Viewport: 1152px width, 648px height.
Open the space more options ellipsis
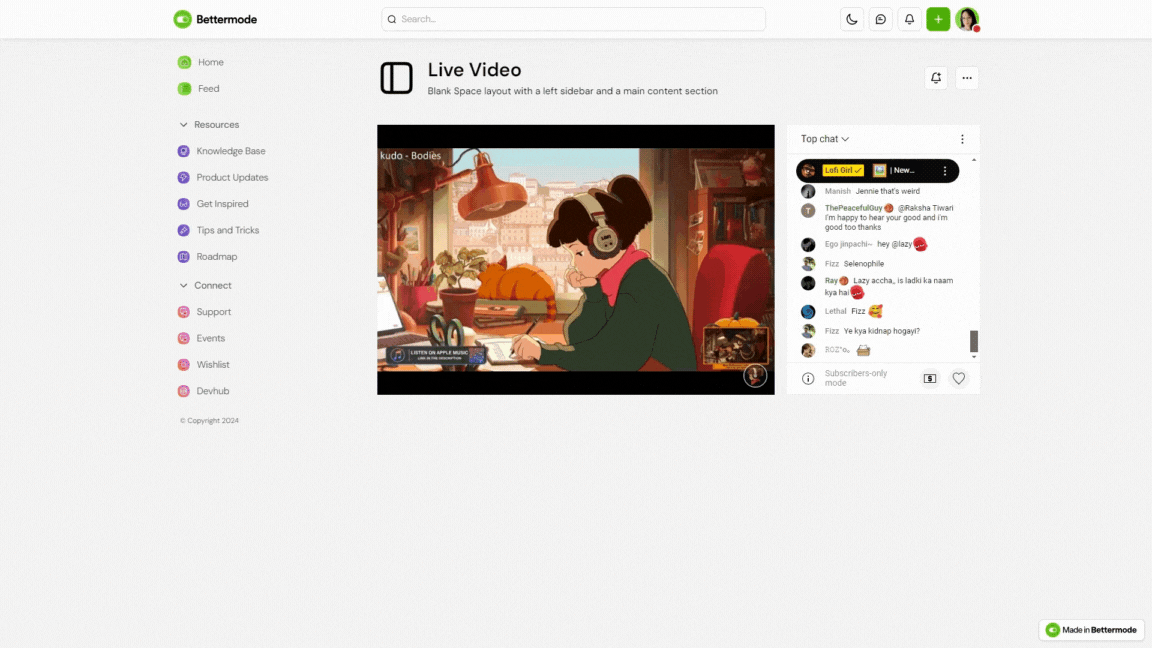click(x=967, y=78)
